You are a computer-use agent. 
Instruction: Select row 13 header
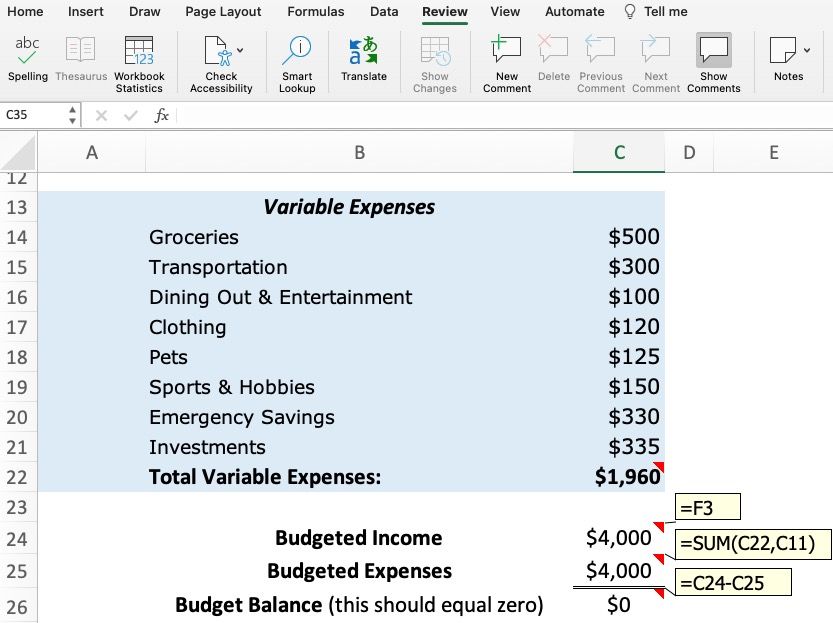pos(18,207)
